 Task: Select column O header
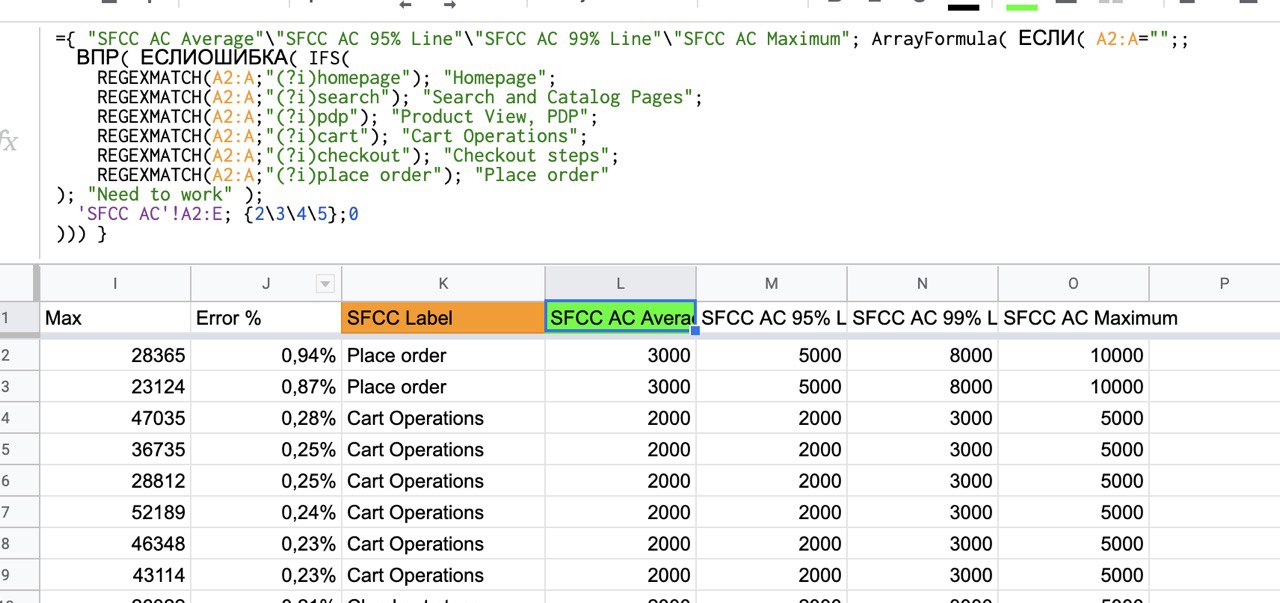1073,284
